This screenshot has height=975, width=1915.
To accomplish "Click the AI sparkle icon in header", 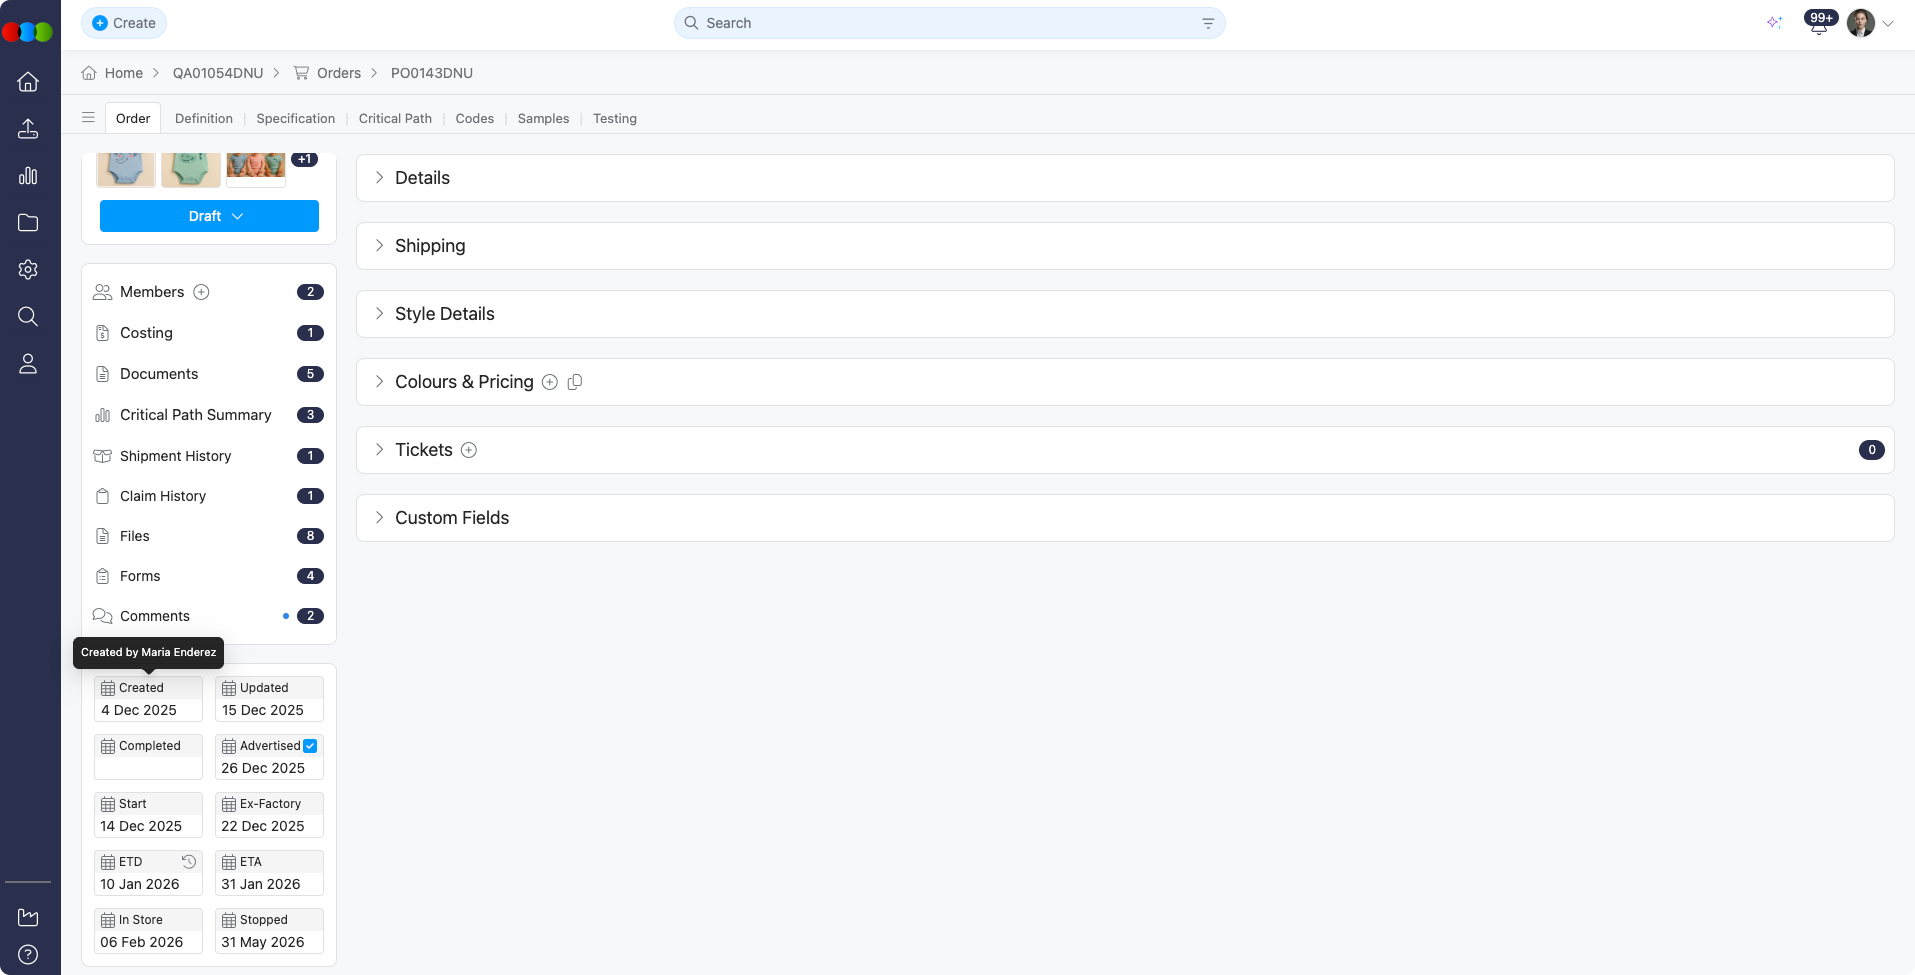I will (1774, 23).
